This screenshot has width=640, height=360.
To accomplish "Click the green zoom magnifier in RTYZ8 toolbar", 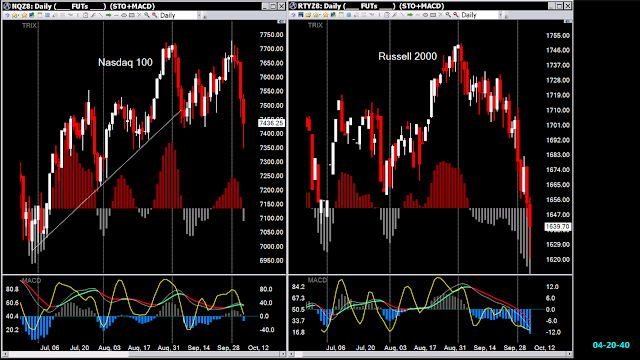I will coord(448,15).
